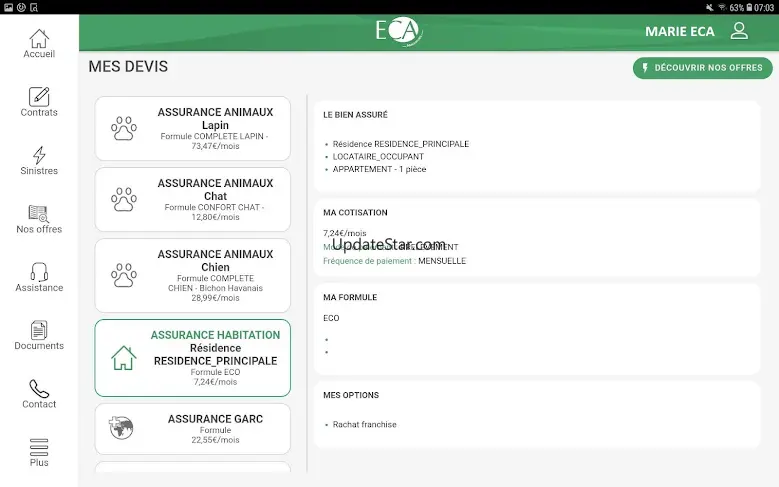
Task: Open the Plus hamburger menu icon
Action: coord(39,447)
